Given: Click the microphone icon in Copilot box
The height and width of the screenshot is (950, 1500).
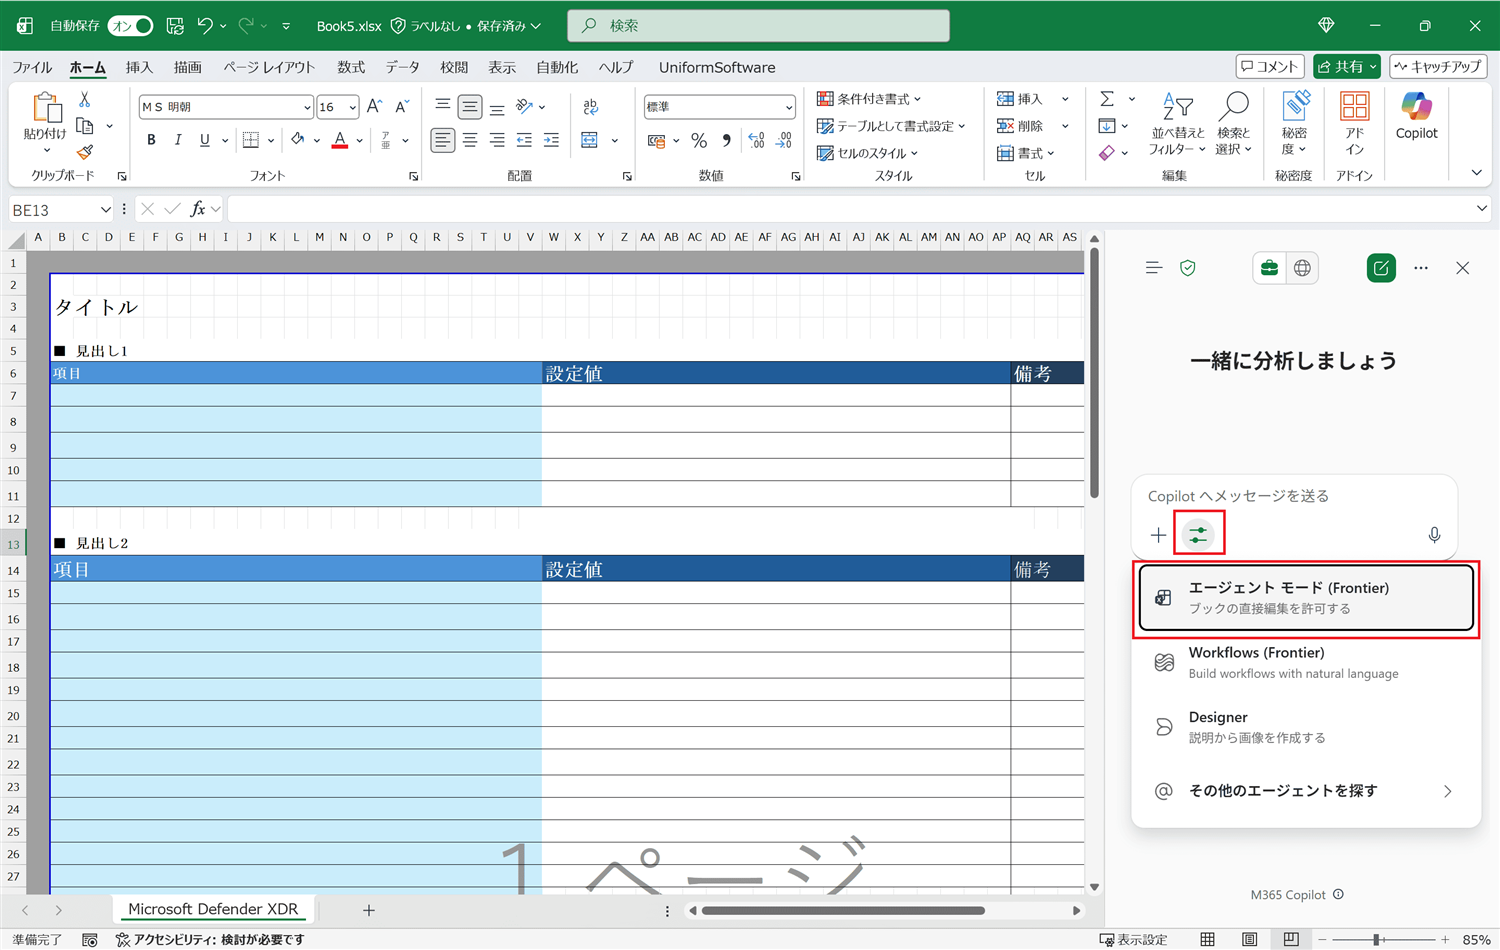Looking at the screenshot, I should pos(1434,535).
